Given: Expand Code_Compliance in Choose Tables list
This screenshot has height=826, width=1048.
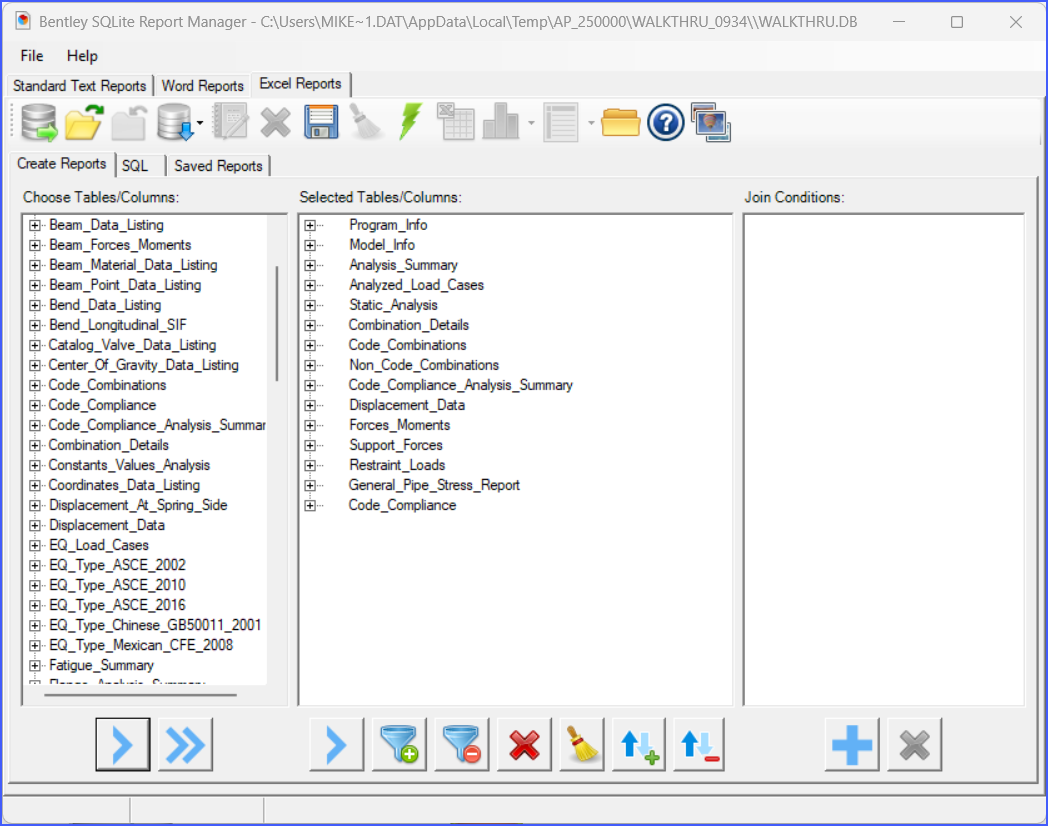Looking at the screenshot, I should click(x=35, y=406).
